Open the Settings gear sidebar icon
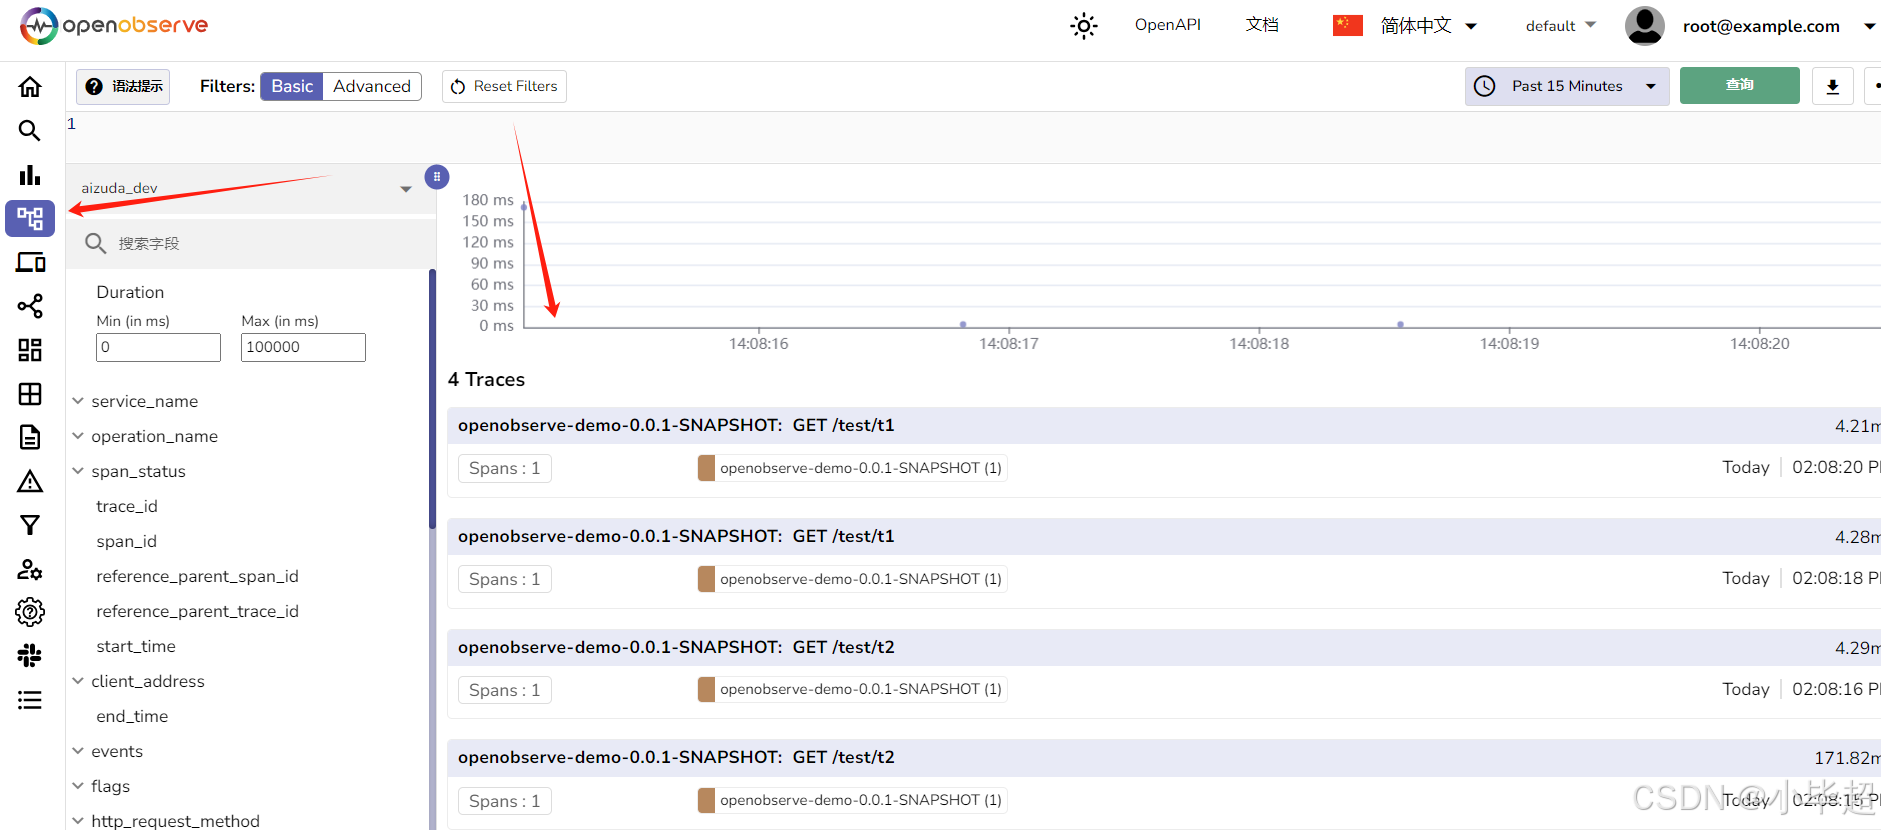The image size is (1881, 830). click(x=30, y=612)
